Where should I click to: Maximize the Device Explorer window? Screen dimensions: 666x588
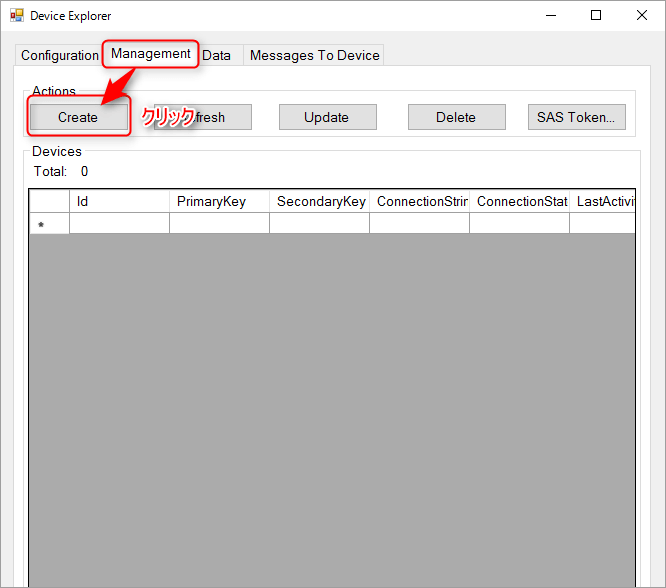(x=596, y=15)
